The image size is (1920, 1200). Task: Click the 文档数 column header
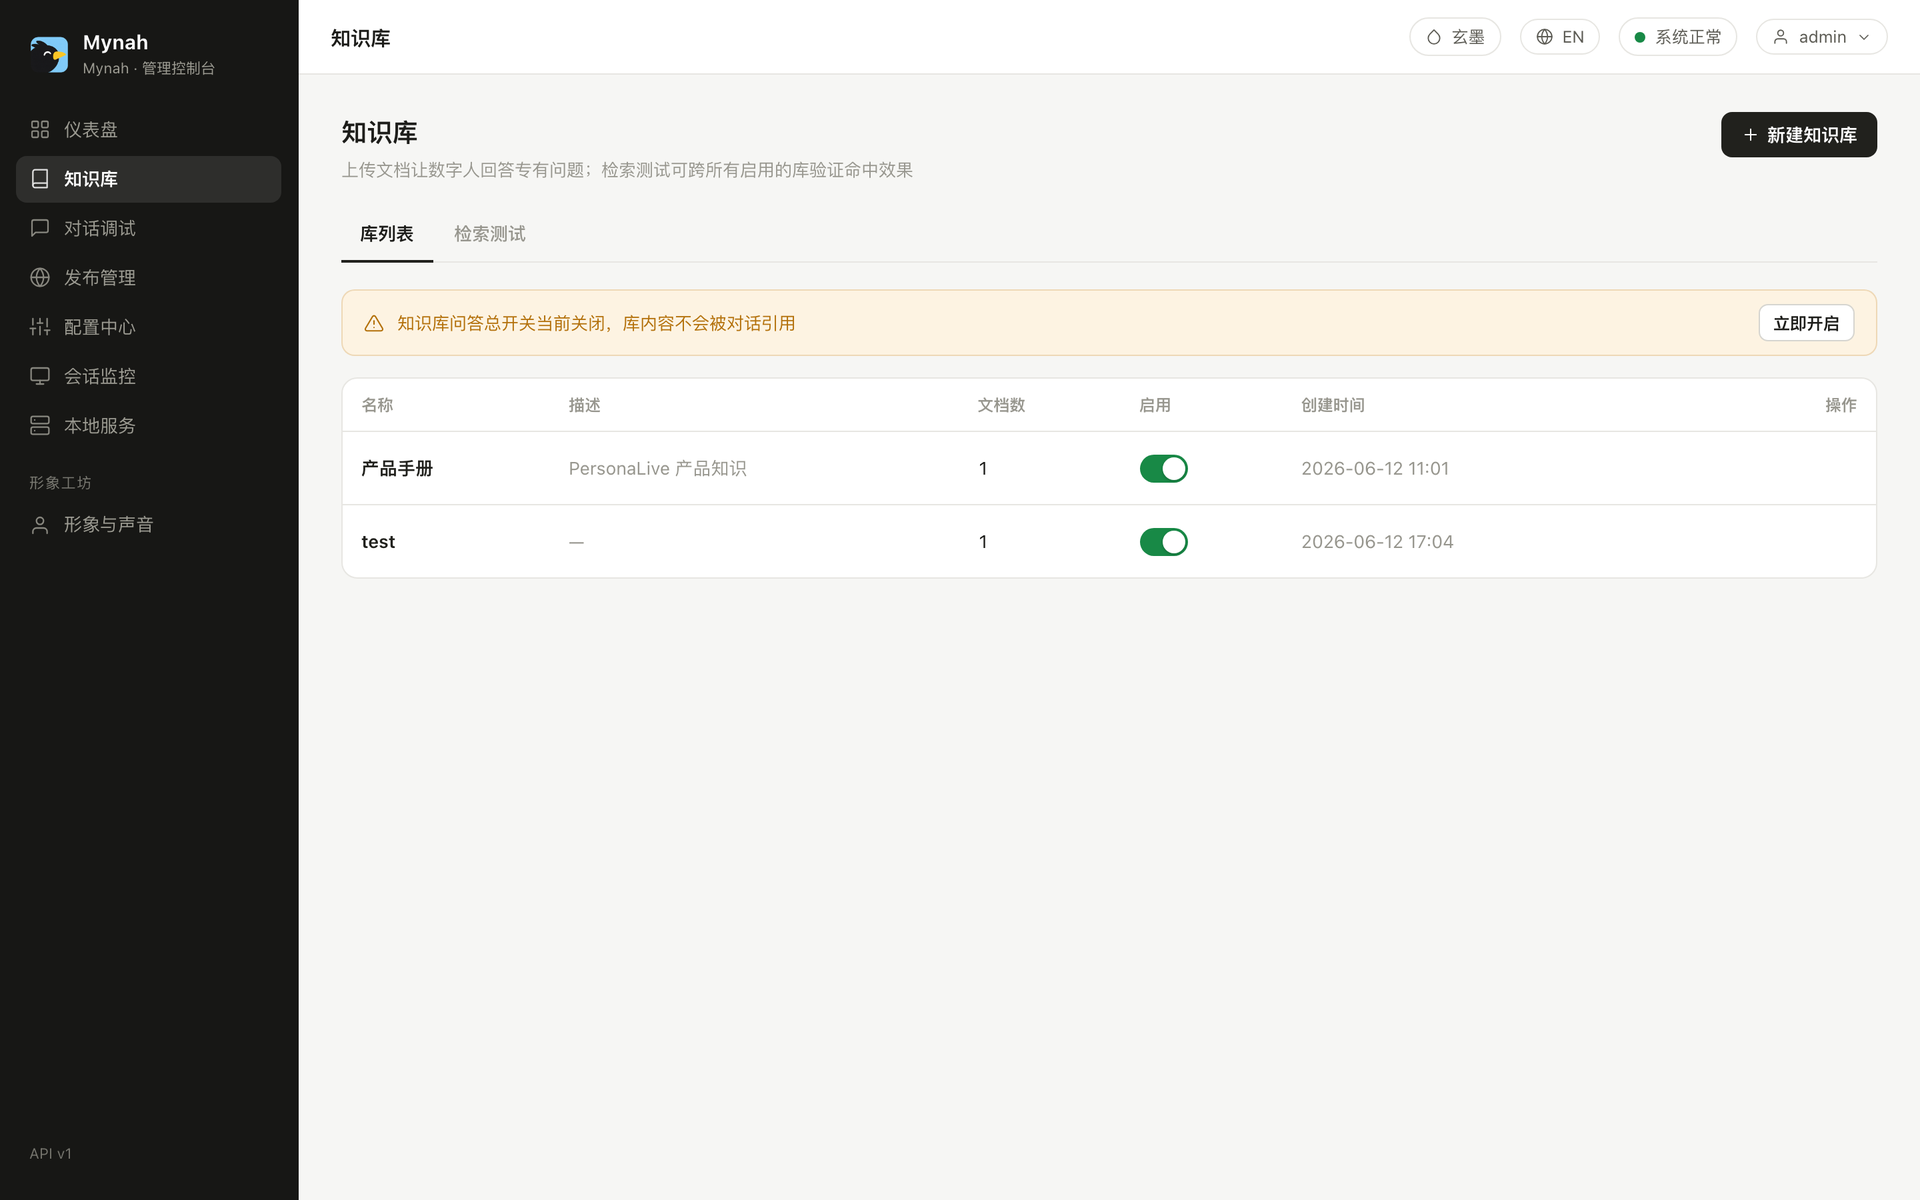1001,405
